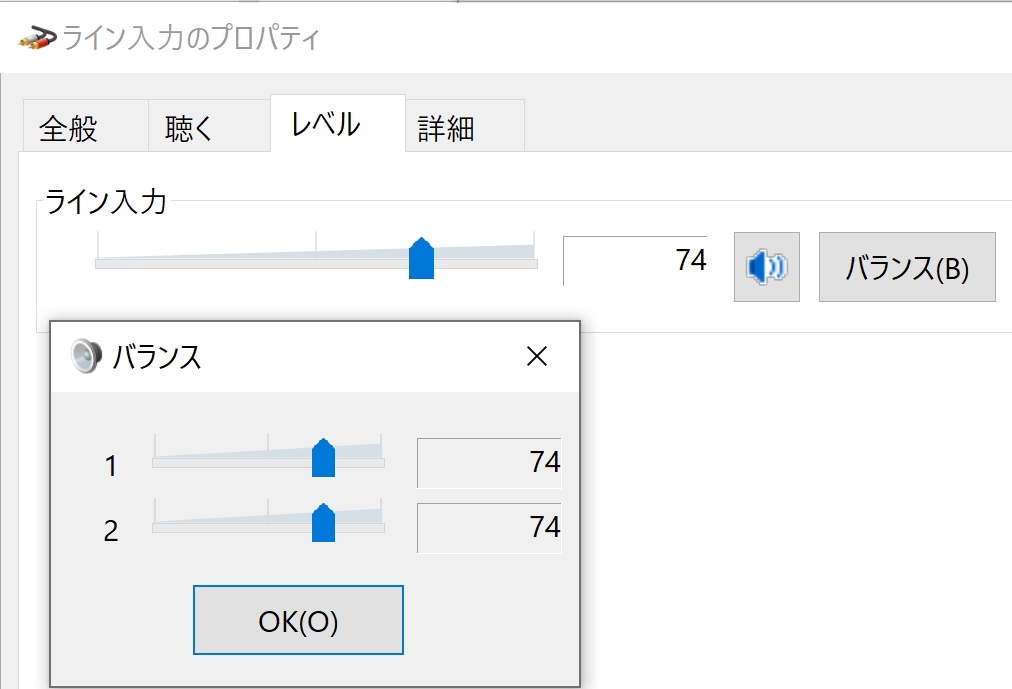Click the channel 2 label in バランス dialog
The height and width of the screenshot is (689, 1012).
(111, 530)
